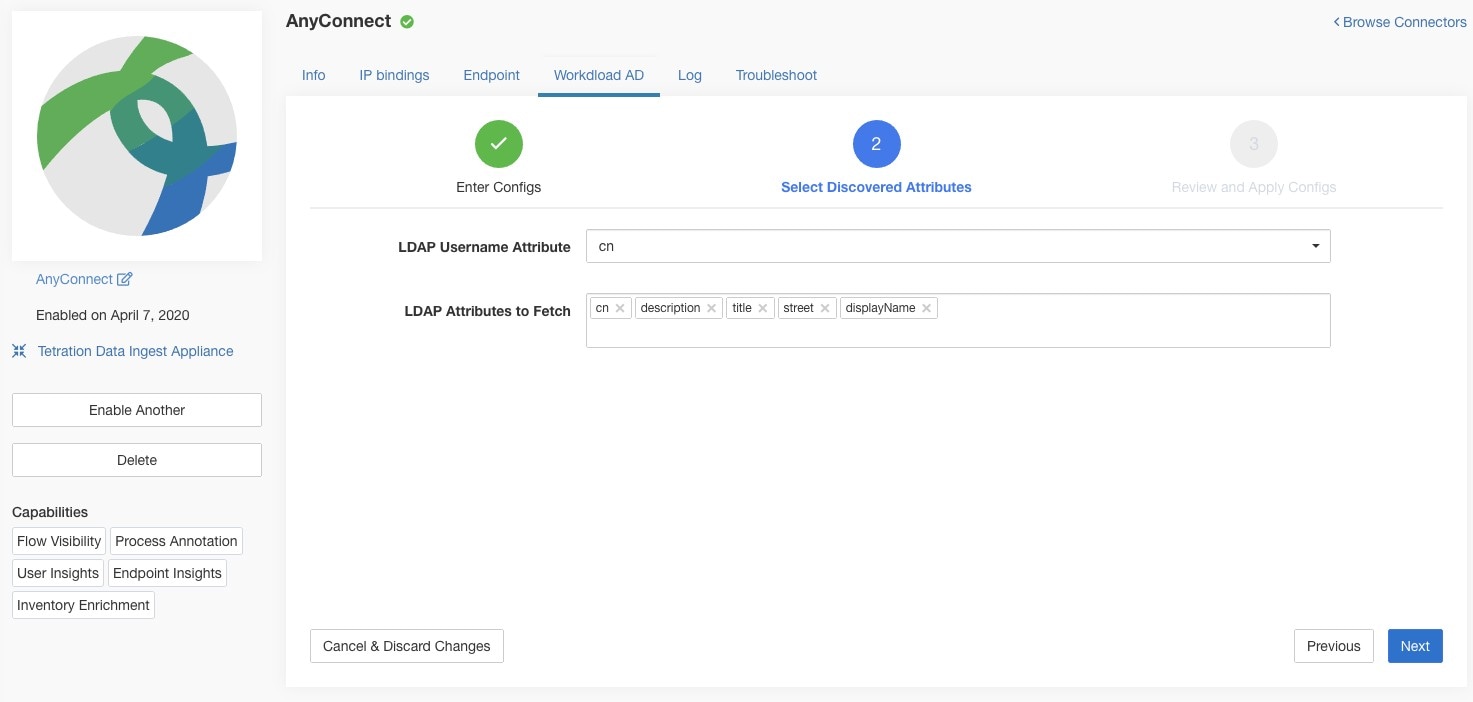This screenshot has width=1473, height=702.
Task: Switch to the Info tab
Action: pos(314,75)
